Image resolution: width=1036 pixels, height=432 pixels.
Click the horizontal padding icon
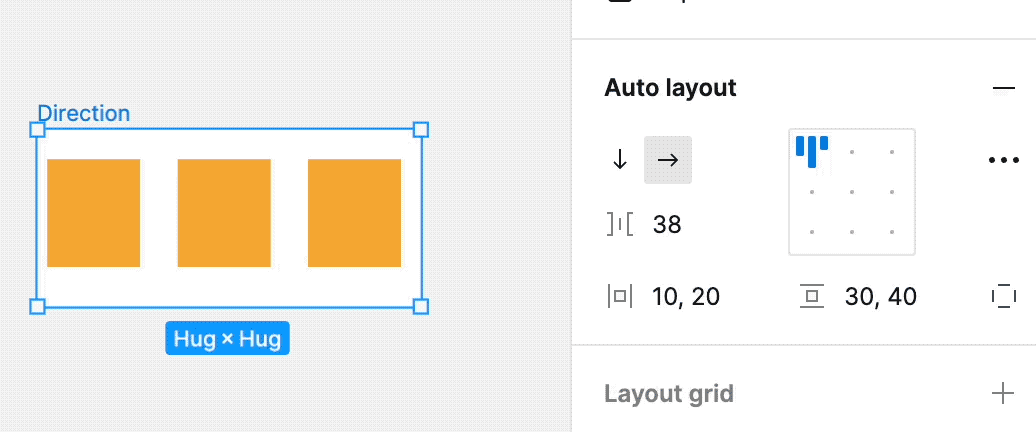pos(620,296)
